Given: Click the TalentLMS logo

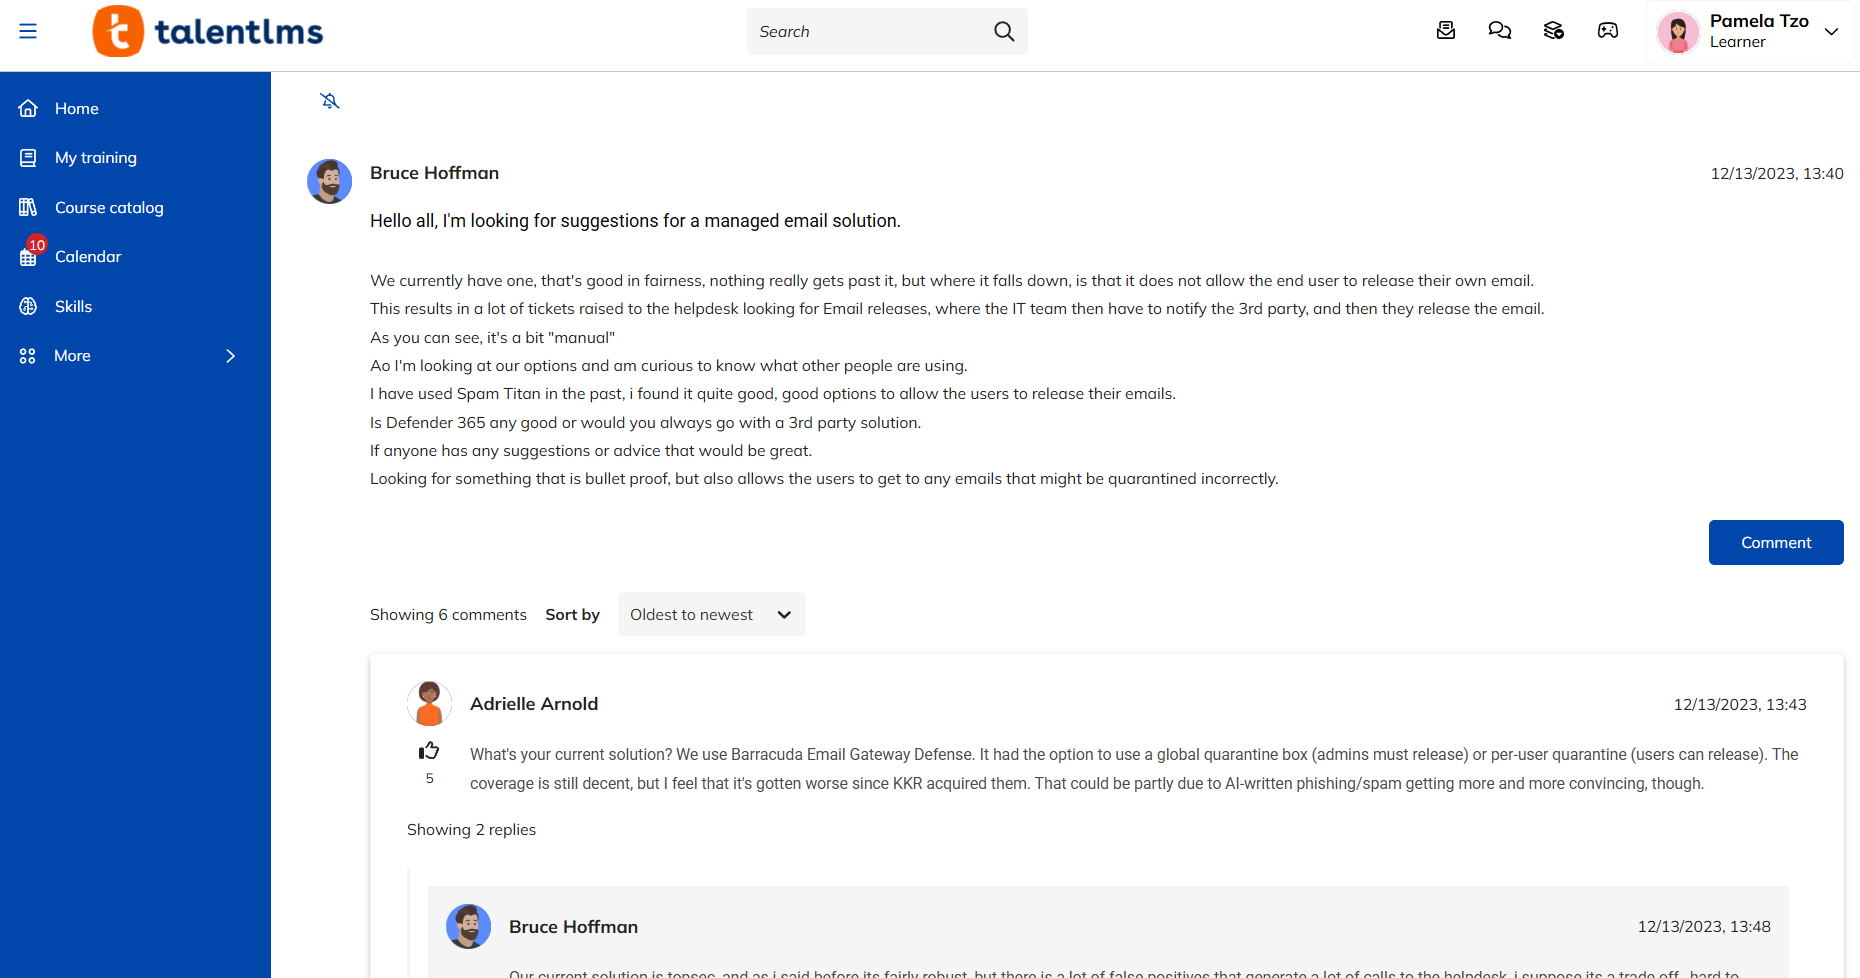Looking at the screenshot, I should [208, 31].
